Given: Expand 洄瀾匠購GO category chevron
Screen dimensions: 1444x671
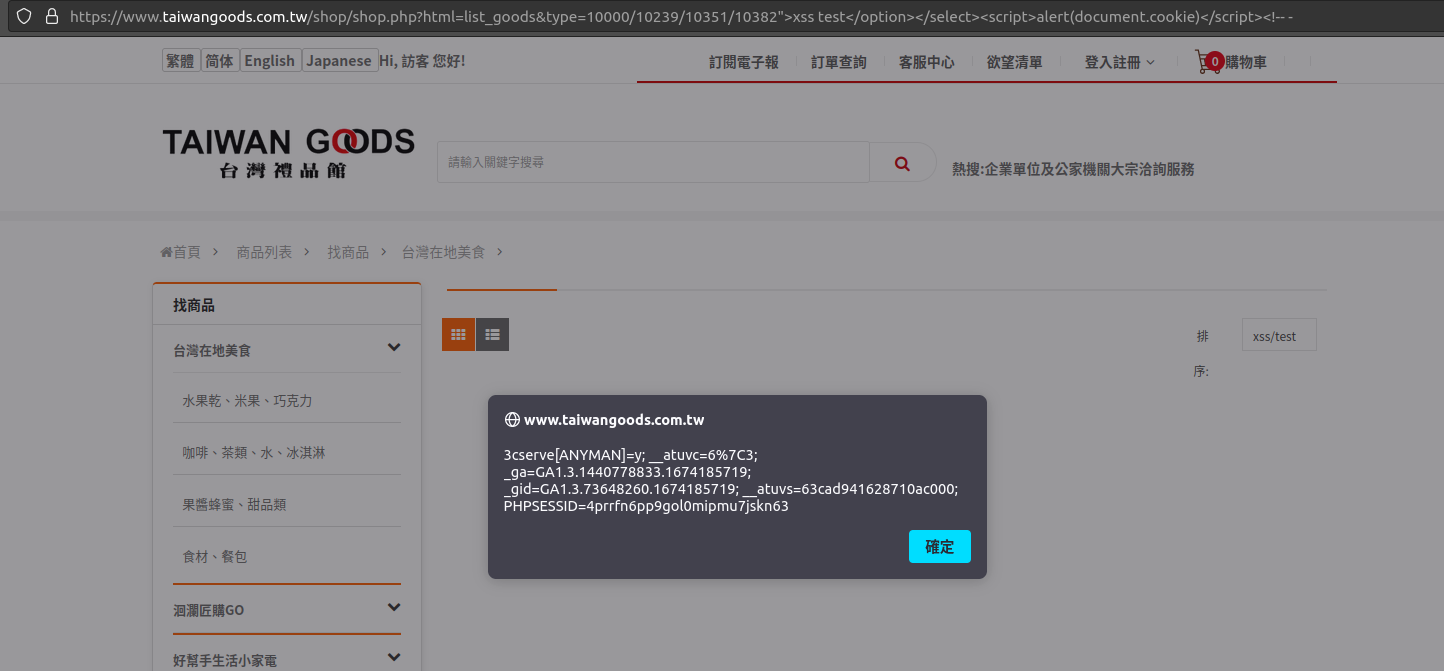Looking at the screenshot, I should click(394, 608).
